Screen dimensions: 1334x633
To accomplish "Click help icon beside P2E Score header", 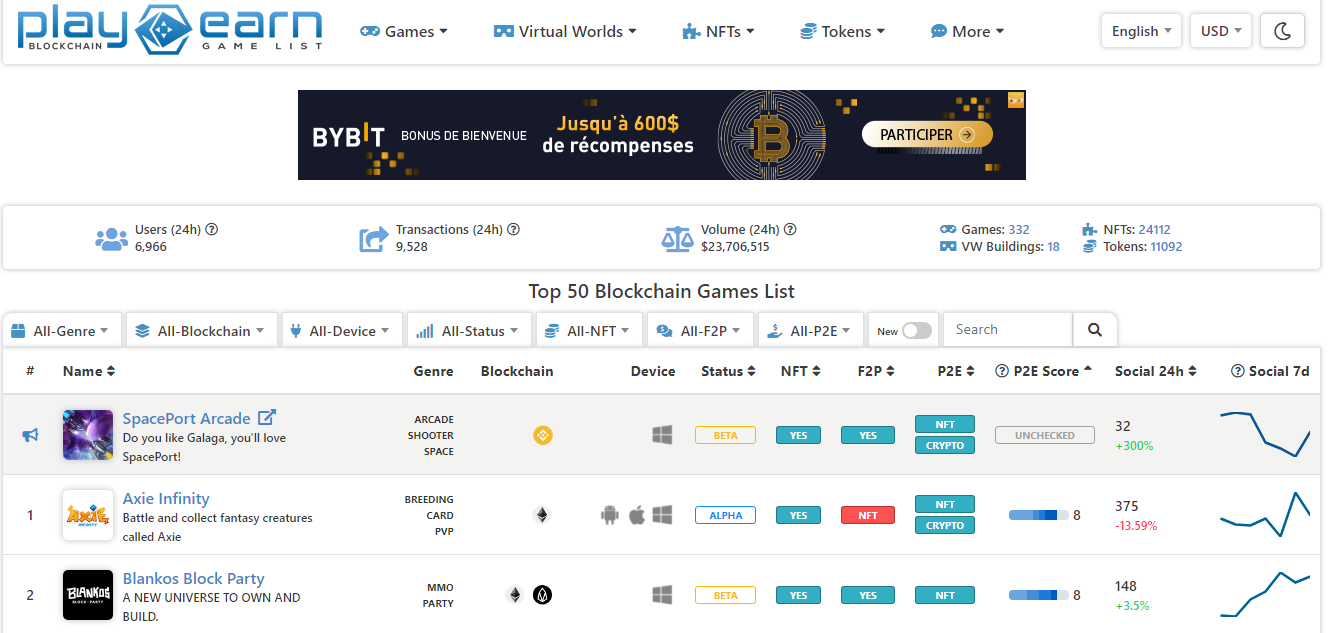I will [x=1002, y=371].
